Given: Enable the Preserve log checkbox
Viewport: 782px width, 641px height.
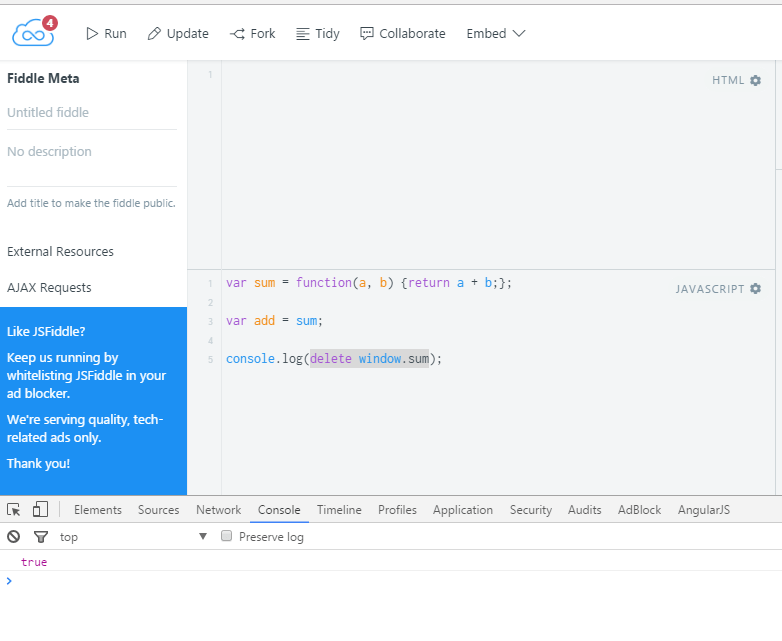Looking at the screenshot, I should (226, 536).
